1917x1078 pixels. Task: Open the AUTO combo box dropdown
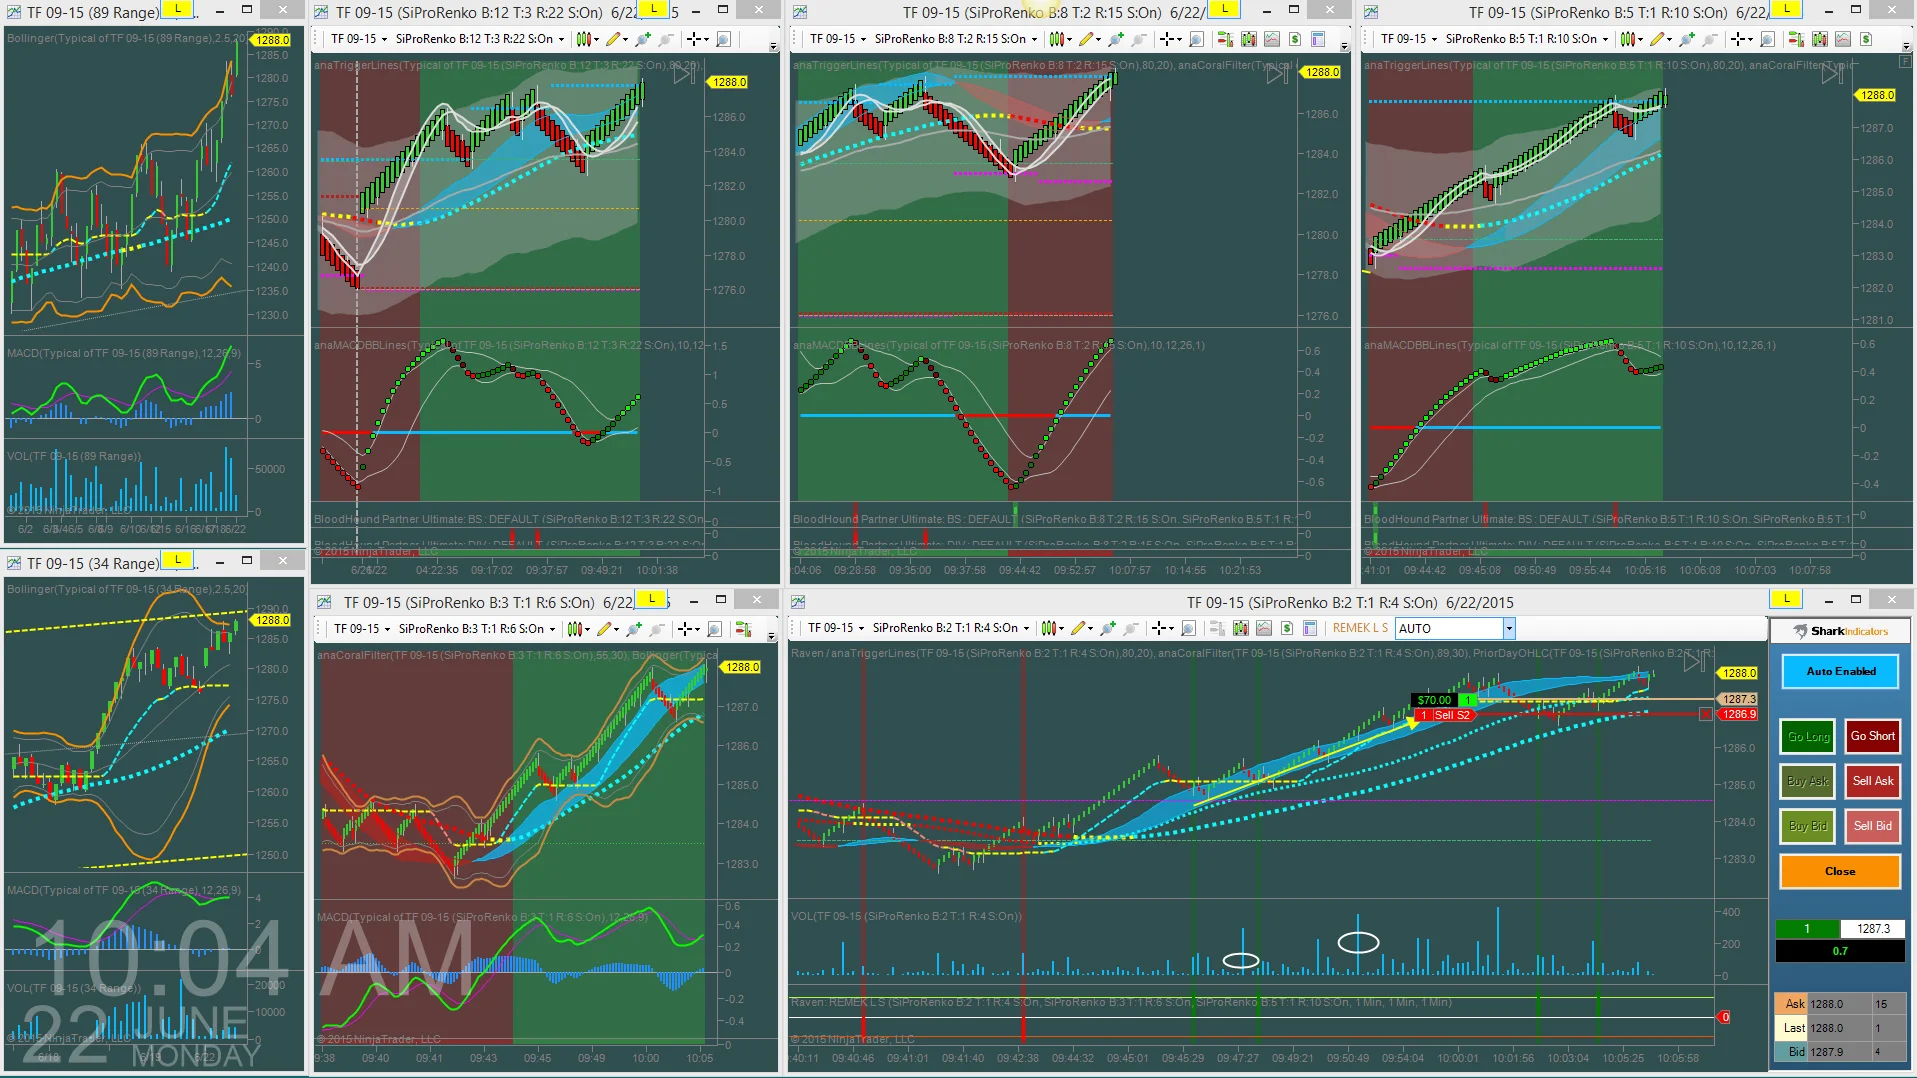point(1509,628)
